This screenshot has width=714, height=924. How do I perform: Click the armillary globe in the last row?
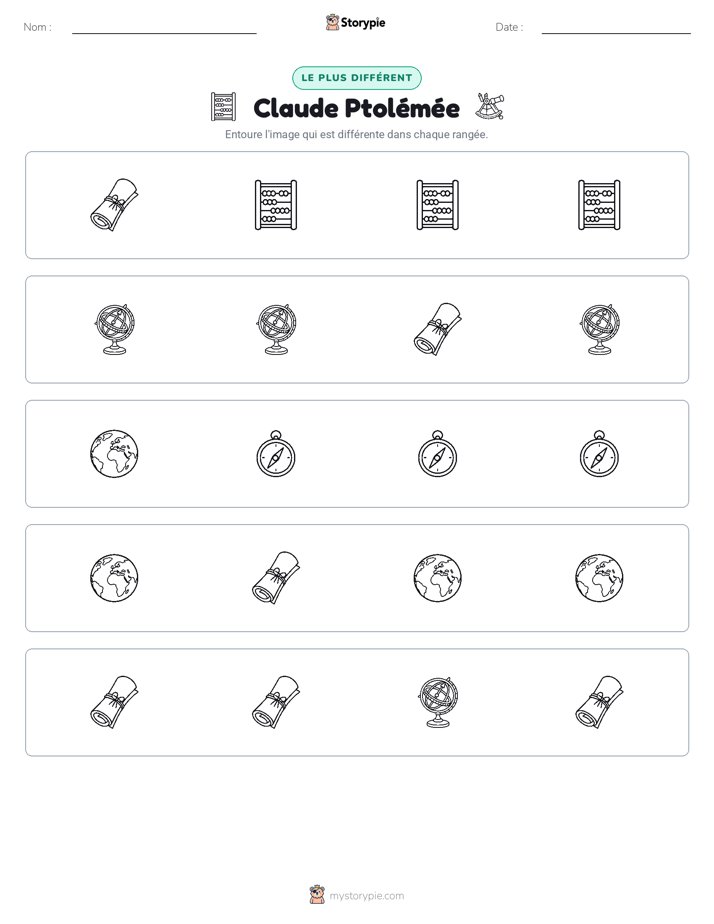tap(438, 702)
